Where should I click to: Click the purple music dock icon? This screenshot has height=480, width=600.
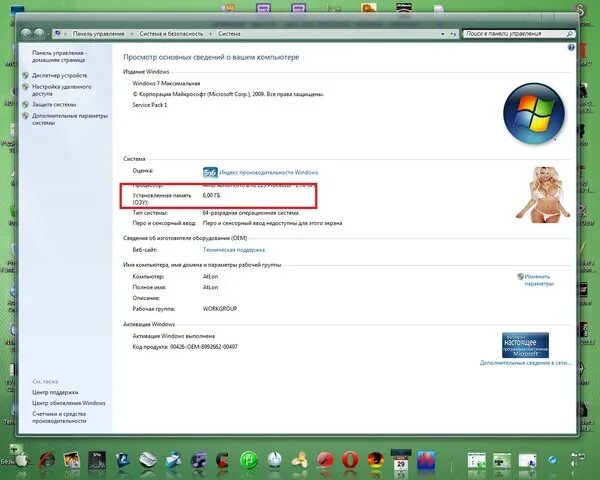pyautogui.click(x=198, y=460)
